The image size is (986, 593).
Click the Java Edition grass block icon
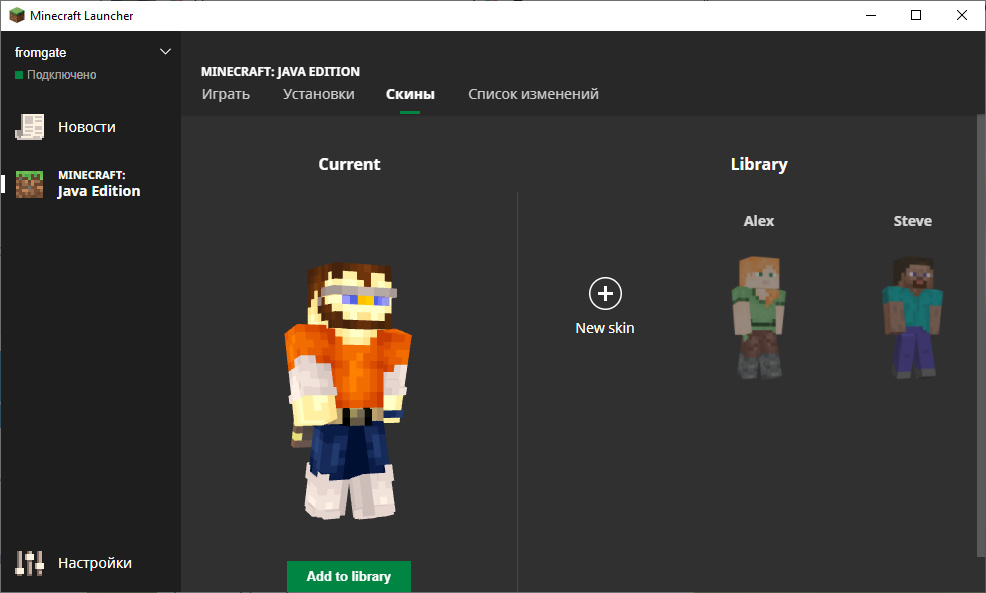[x=30, y=184]
